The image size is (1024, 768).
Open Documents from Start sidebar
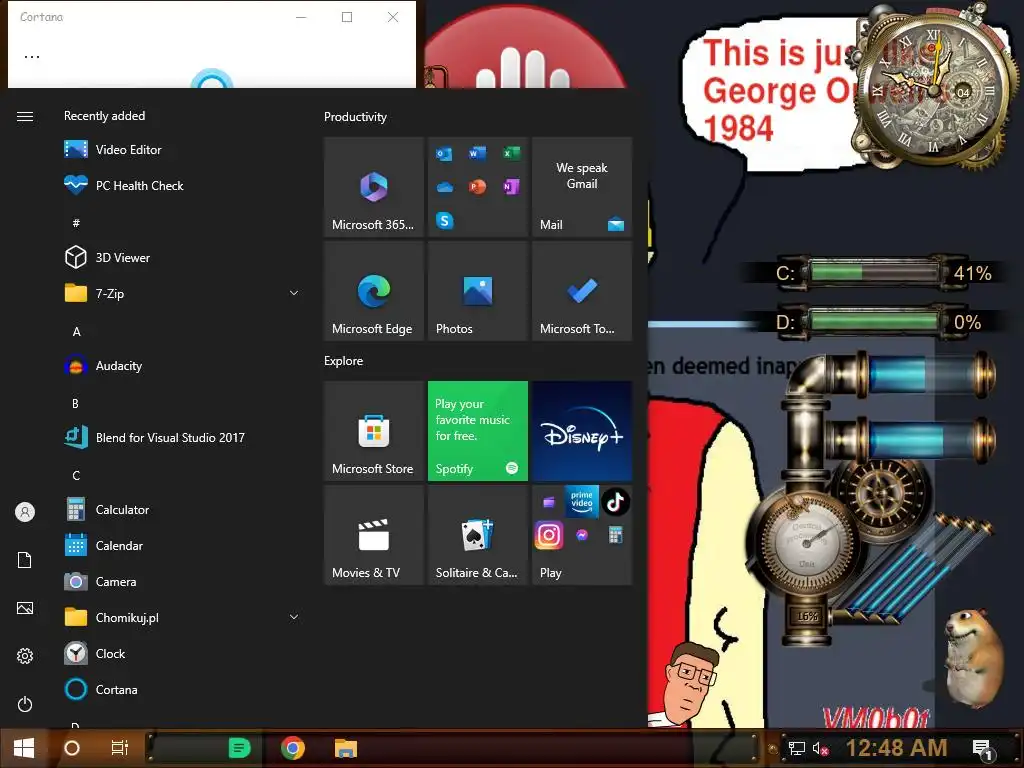point(25,560)
